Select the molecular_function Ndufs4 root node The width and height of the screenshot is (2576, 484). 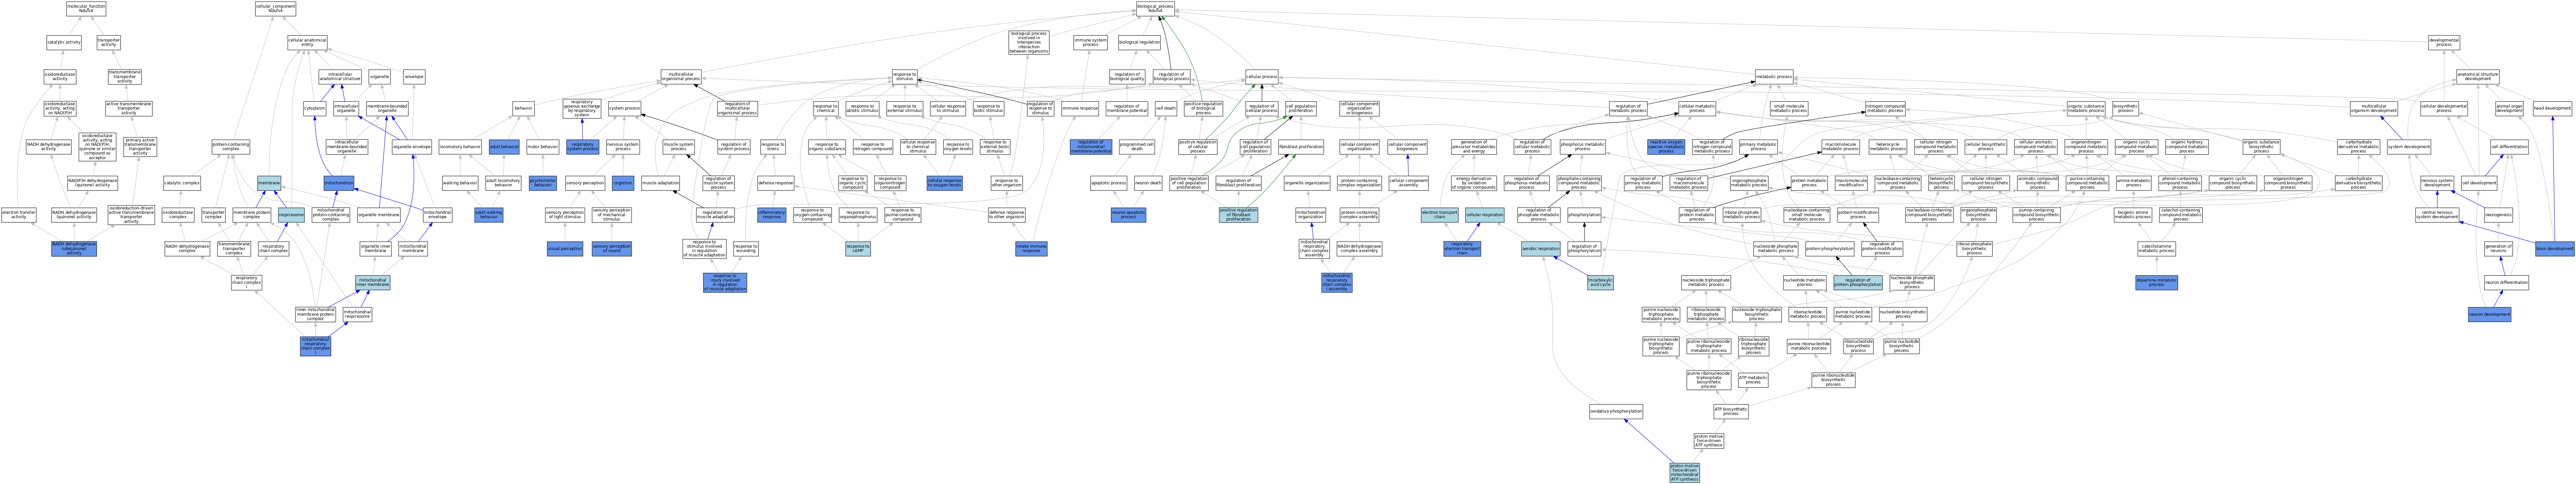(86, 9)
